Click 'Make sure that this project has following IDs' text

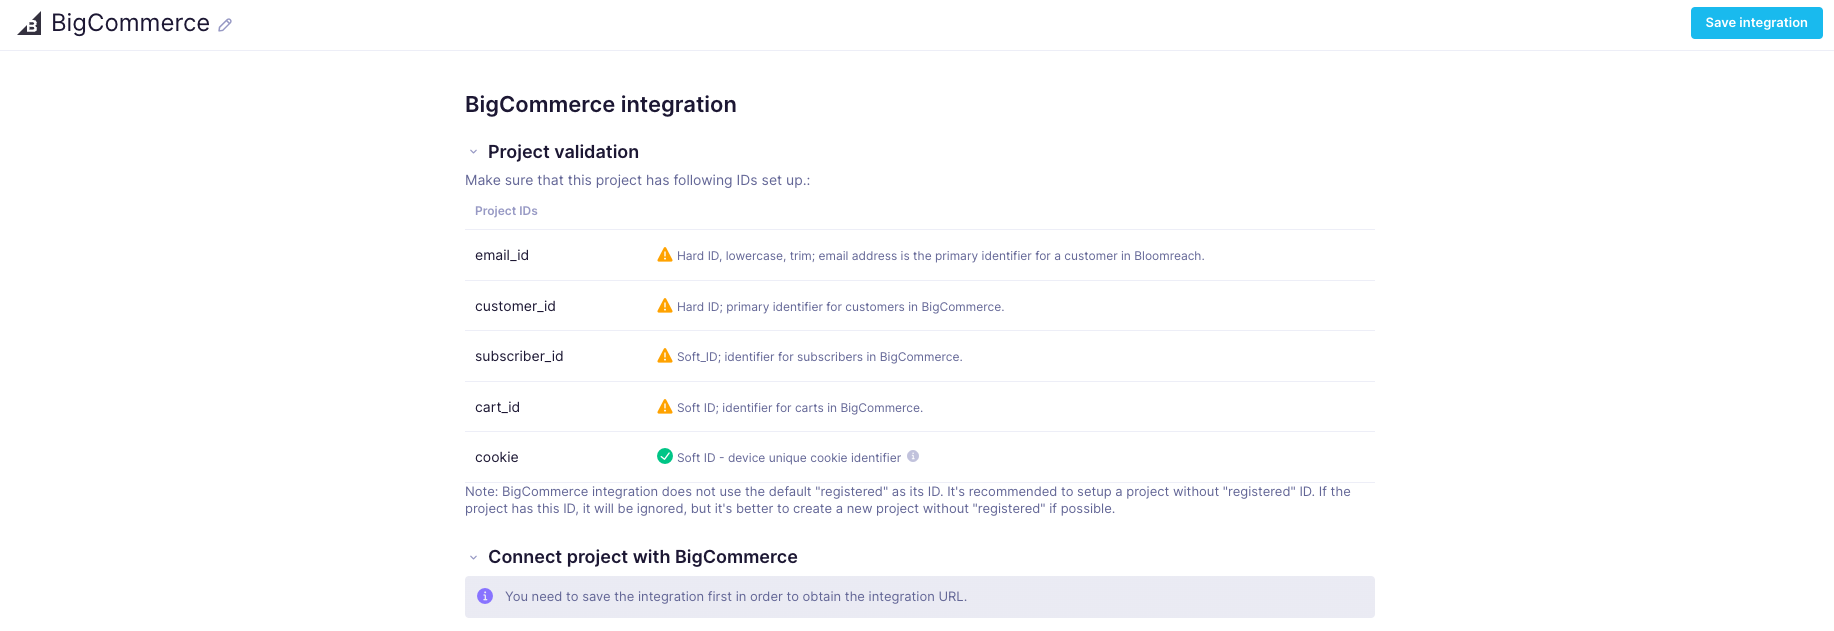click(x=637, y=180)
